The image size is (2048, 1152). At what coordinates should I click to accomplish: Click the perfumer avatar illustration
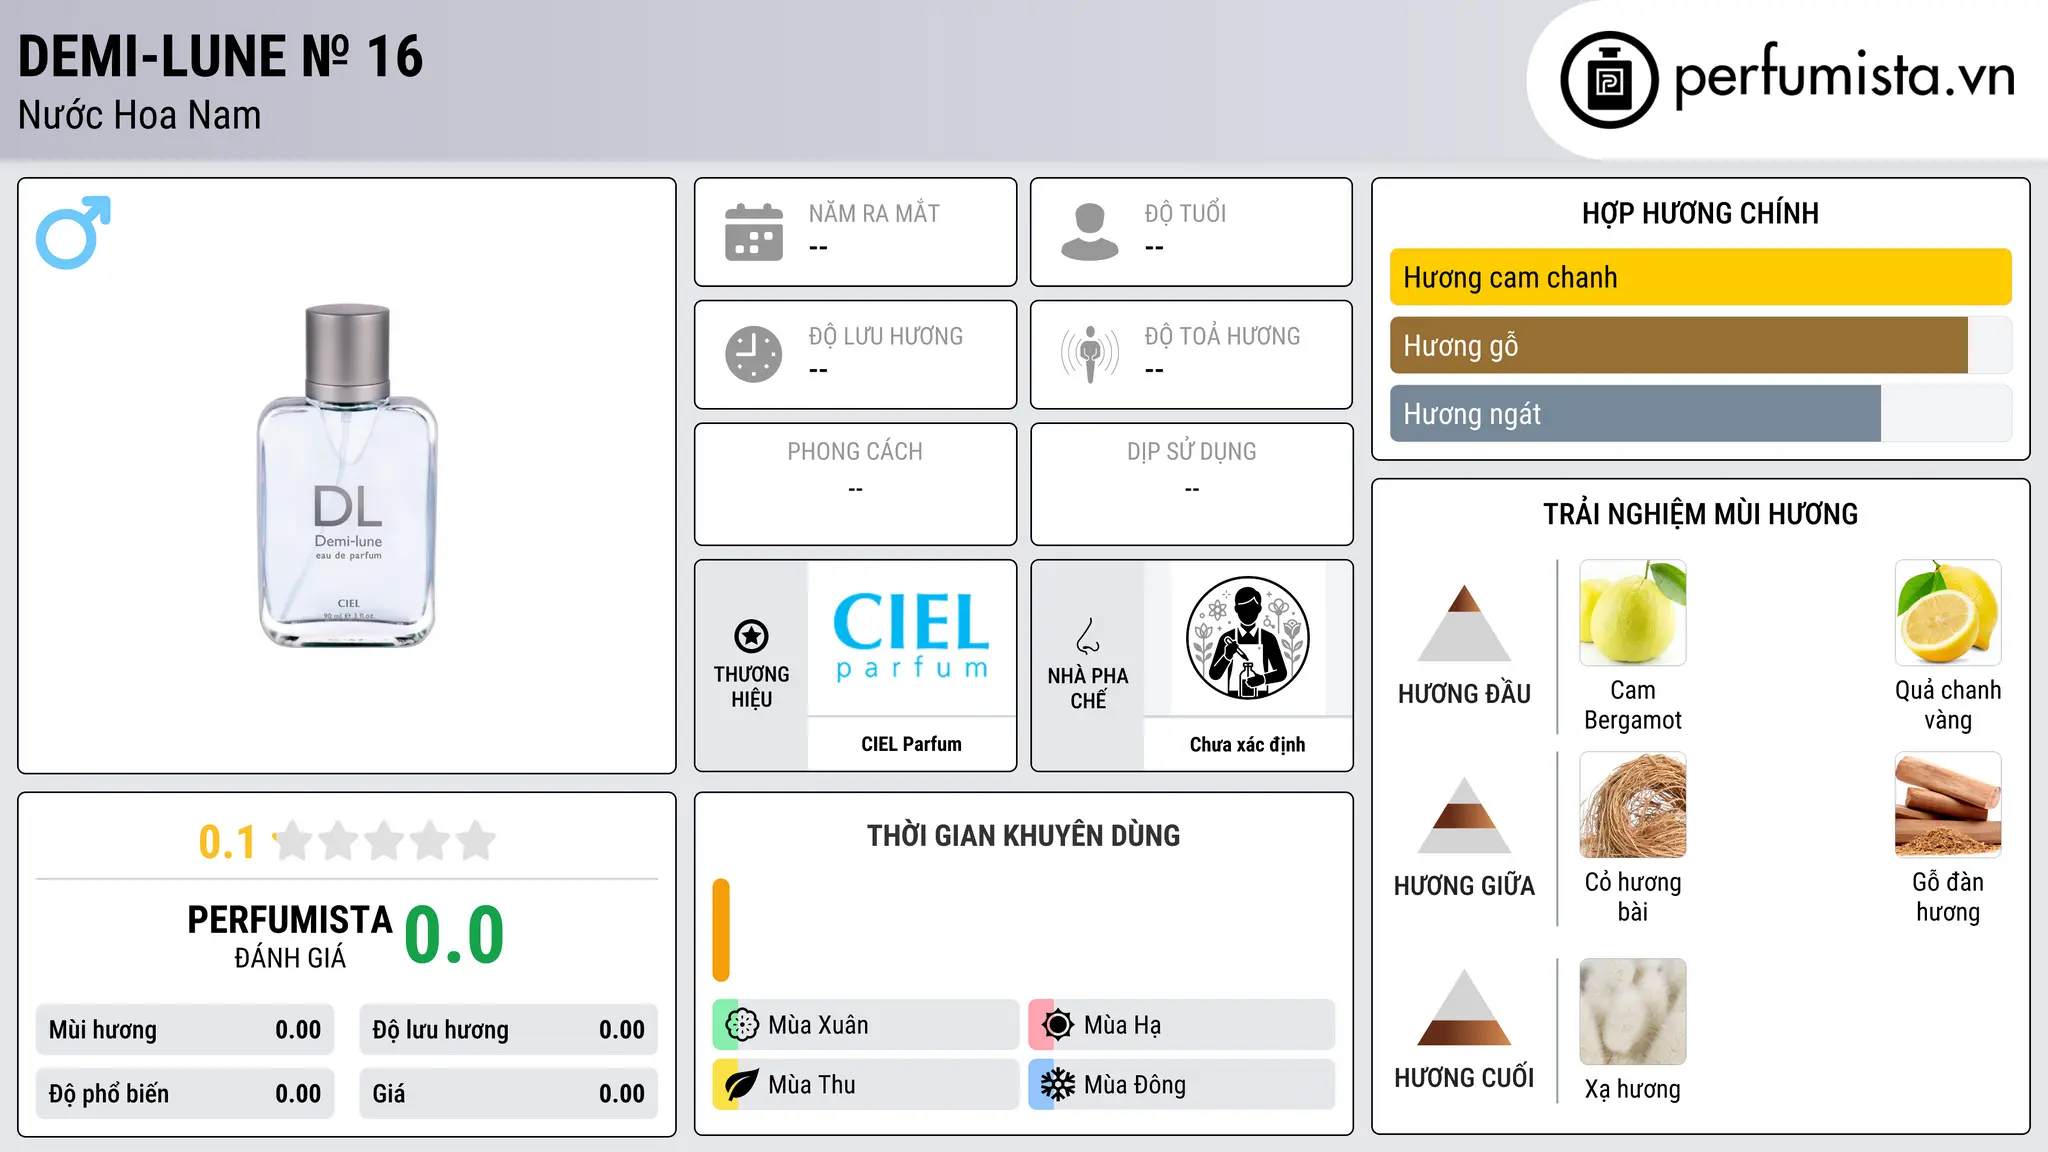1248,638
